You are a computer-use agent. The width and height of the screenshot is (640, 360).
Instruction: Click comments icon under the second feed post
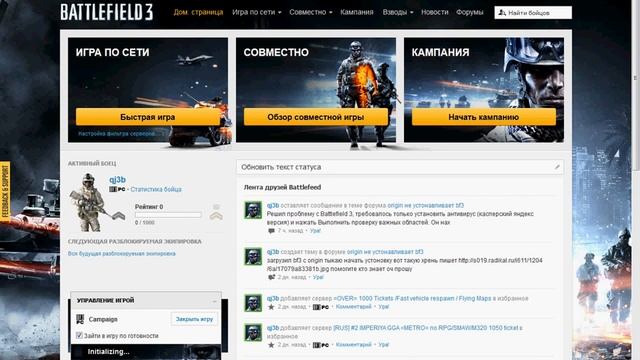pyautogui.click(x=271, y=277)
